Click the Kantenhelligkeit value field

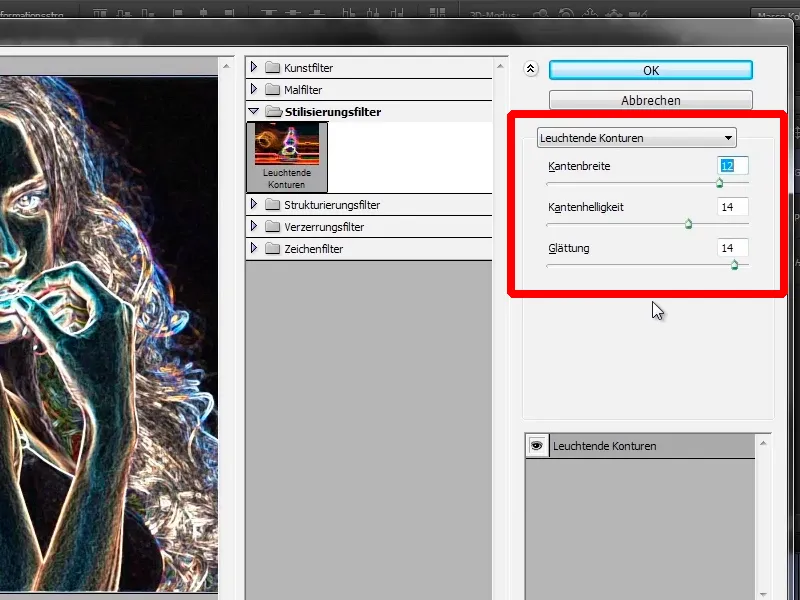pos(733,207)
